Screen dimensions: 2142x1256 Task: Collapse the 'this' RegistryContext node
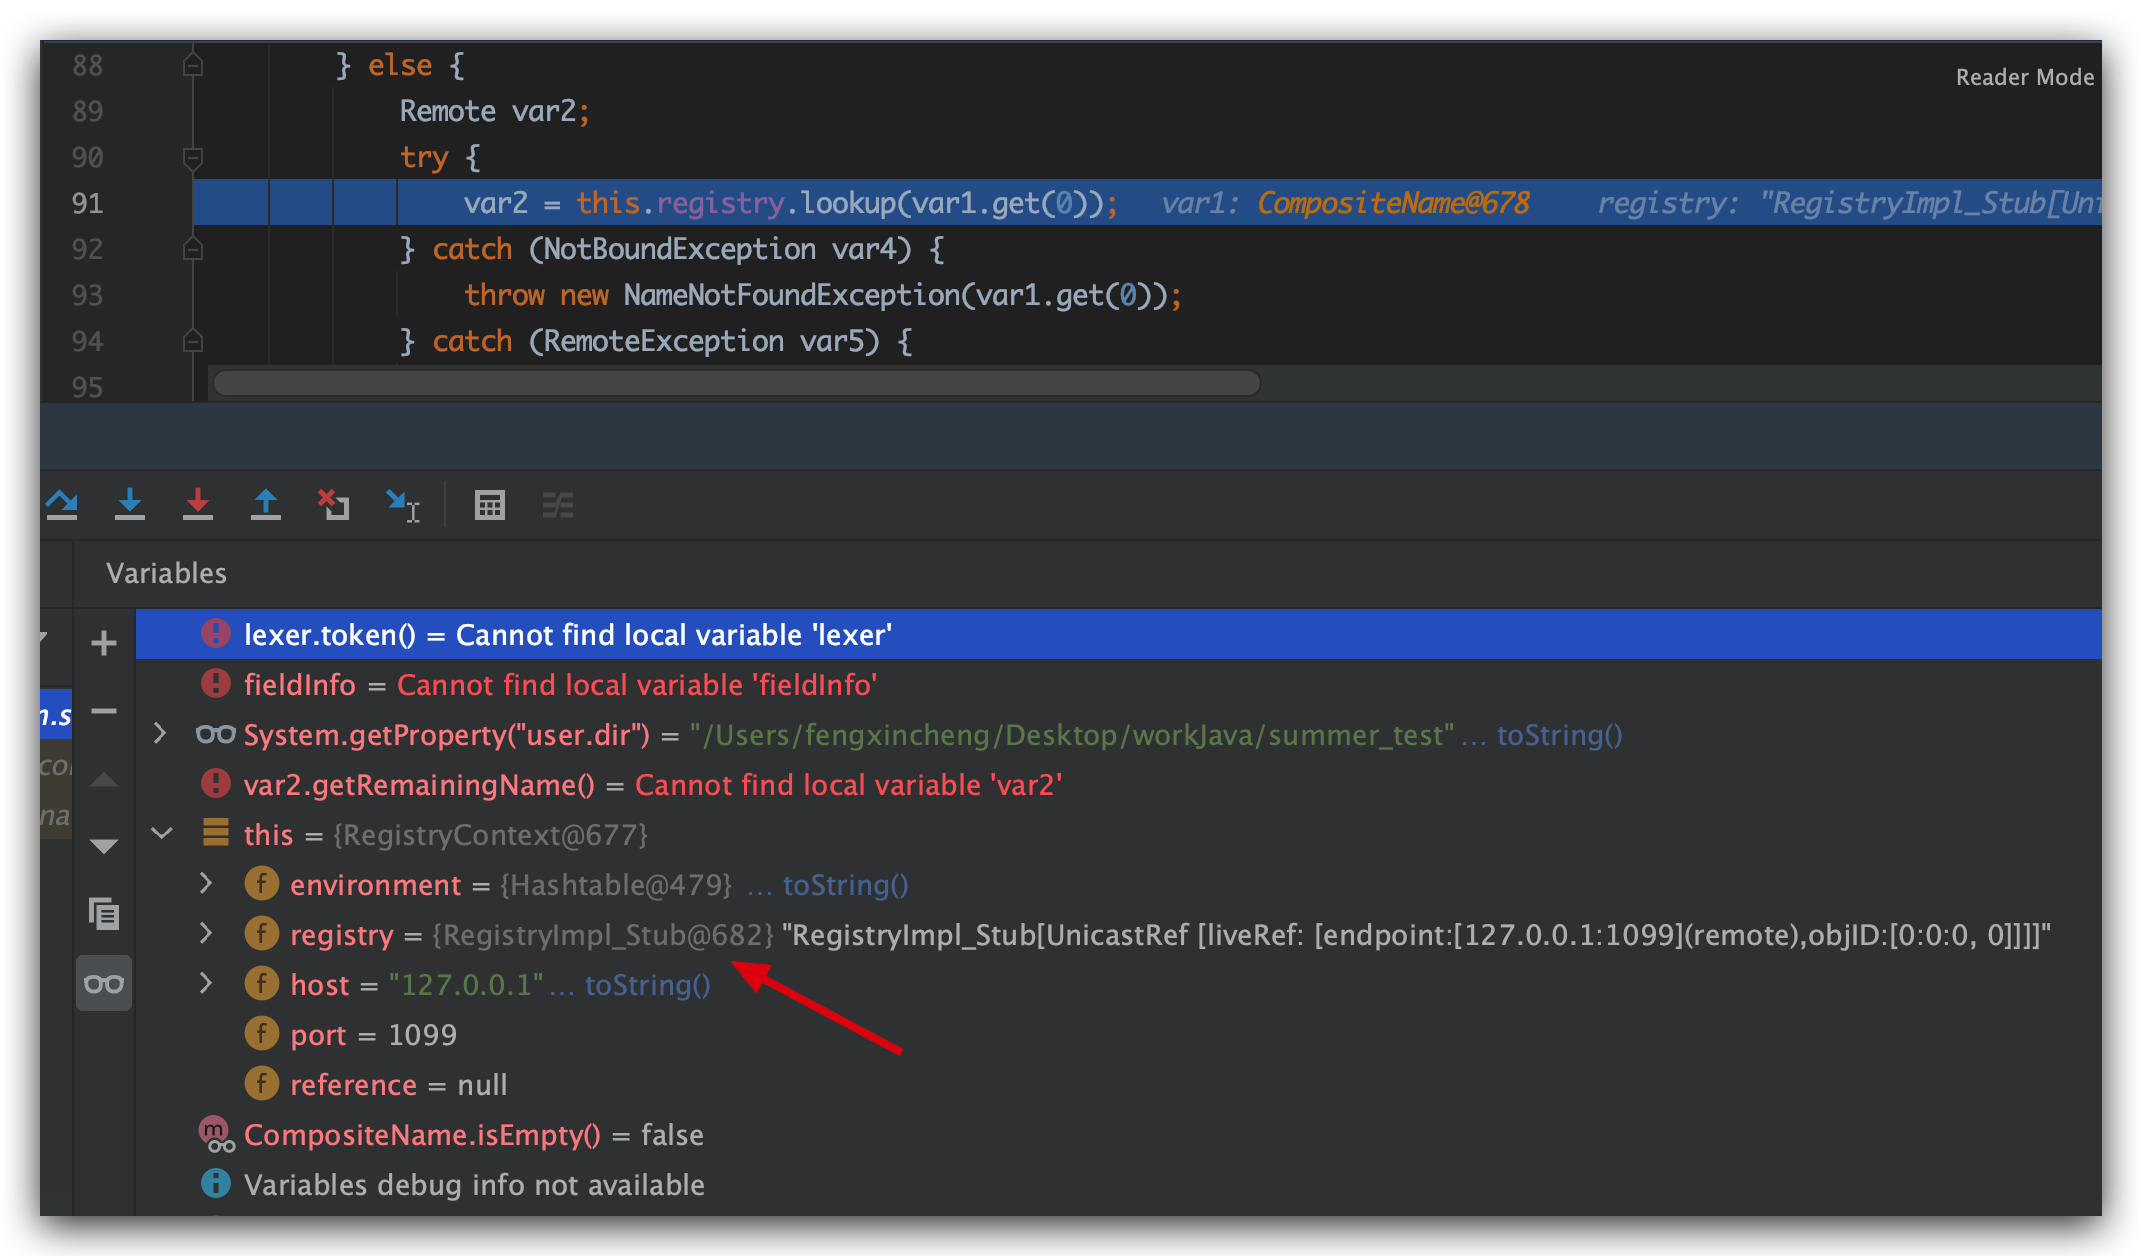click(162, 833)
